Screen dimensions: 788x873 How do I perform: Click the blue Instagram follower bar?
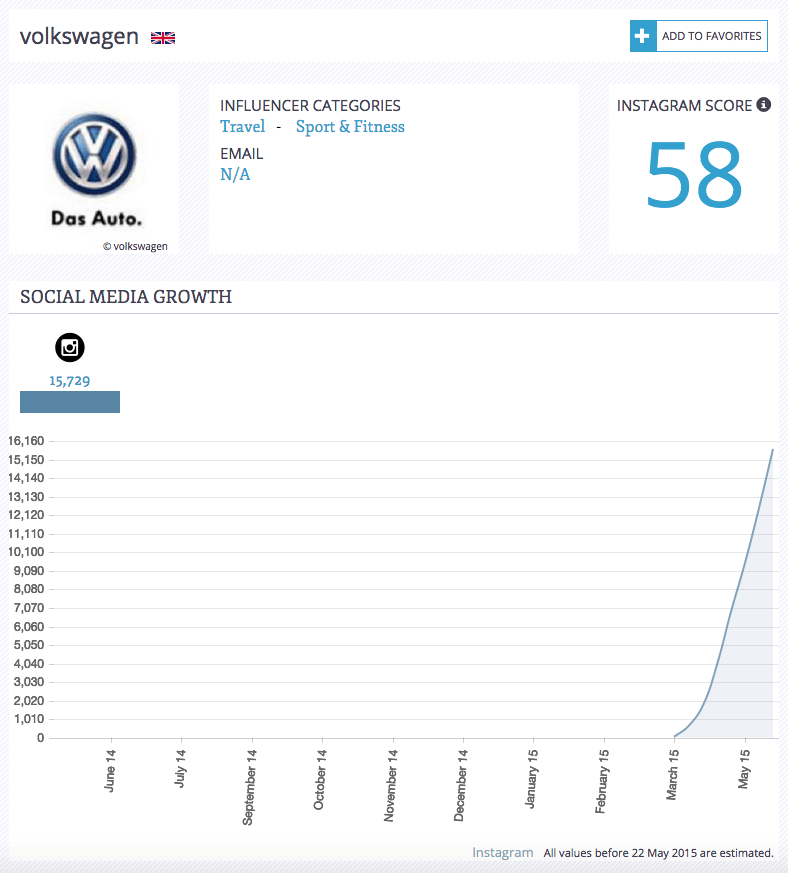tap(70, 402)
